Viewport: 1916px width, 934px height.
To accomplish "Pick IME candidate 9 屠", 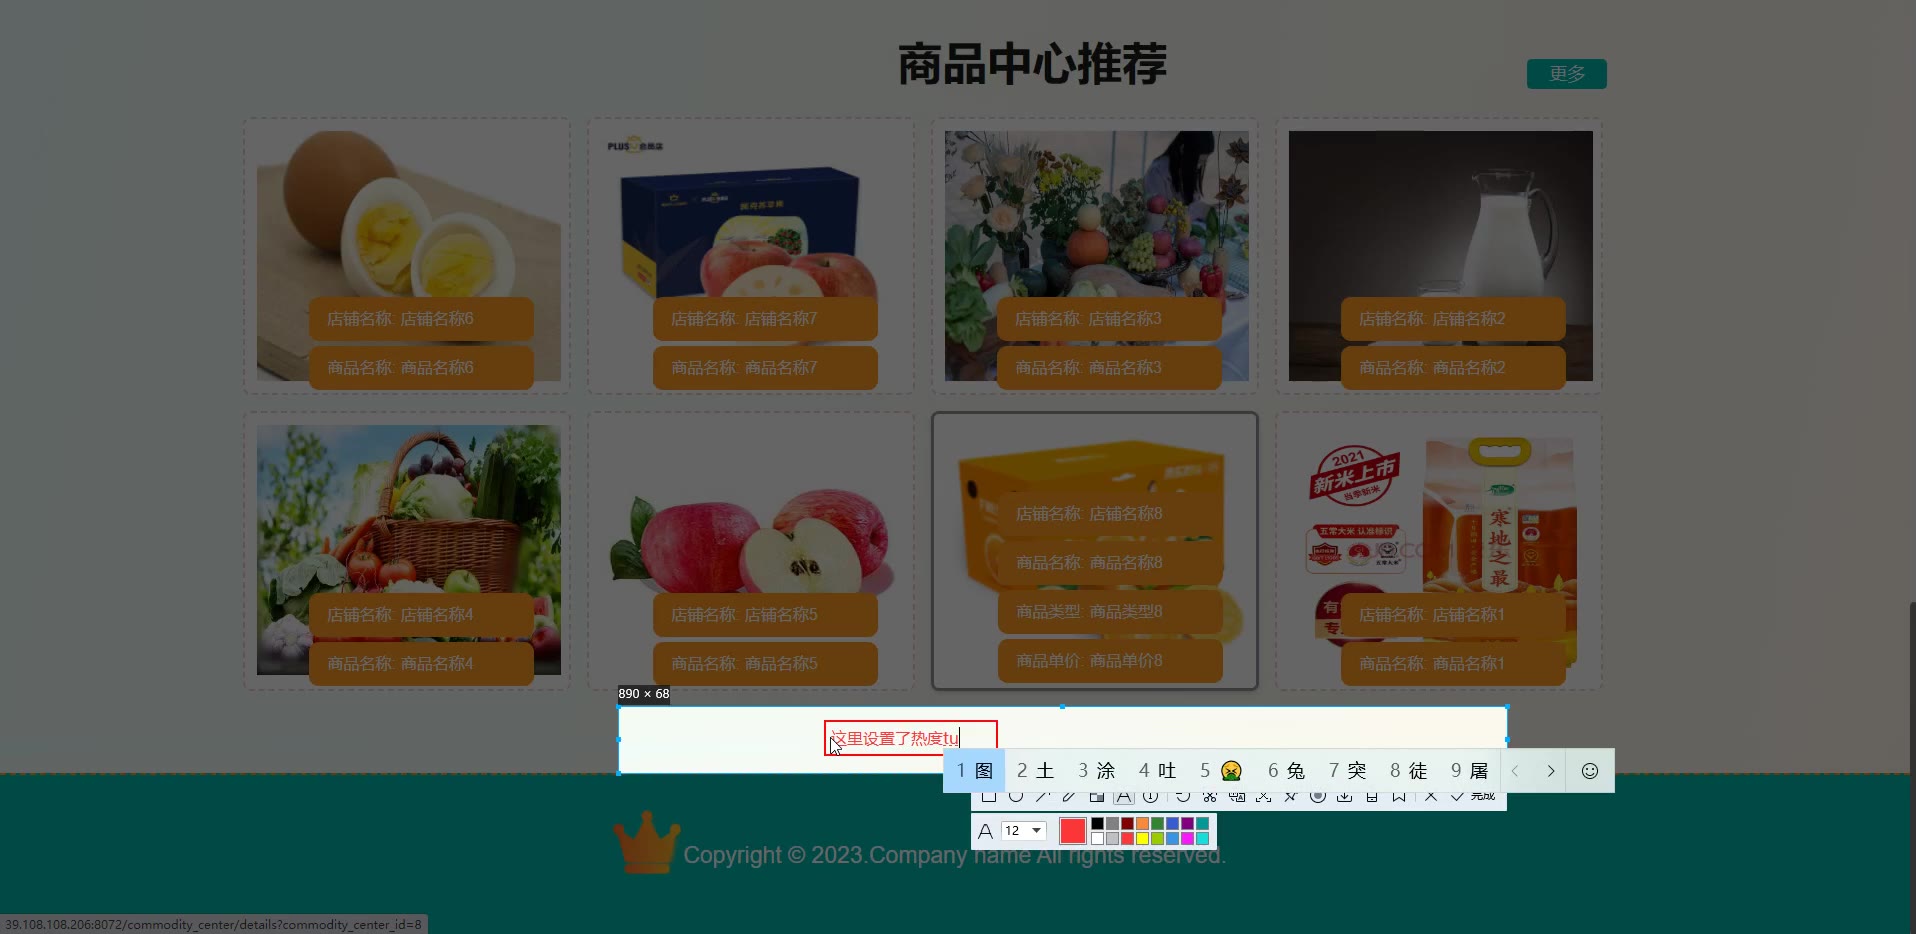I will point(1469,771).
